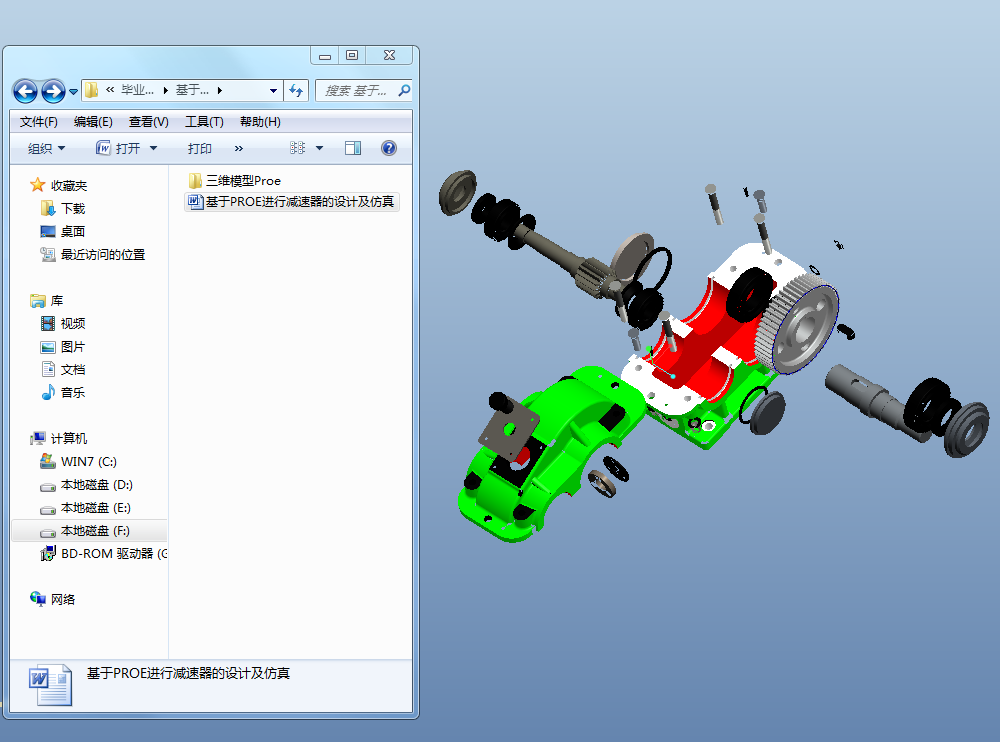This screenshot has height=742, width=1000.
Task: Click the search box field
Action: click(357, 91)
